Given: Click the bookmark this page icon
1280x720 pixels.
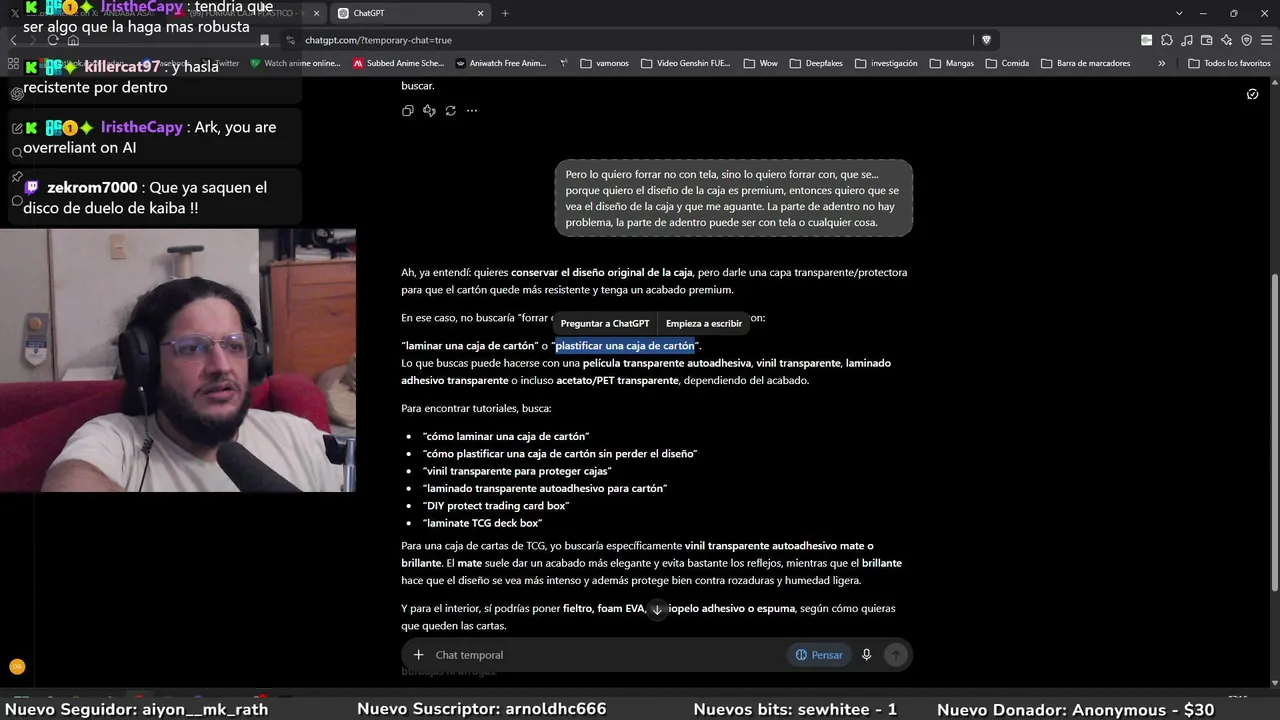Looking at the screenshot, I should coord(264,40).
